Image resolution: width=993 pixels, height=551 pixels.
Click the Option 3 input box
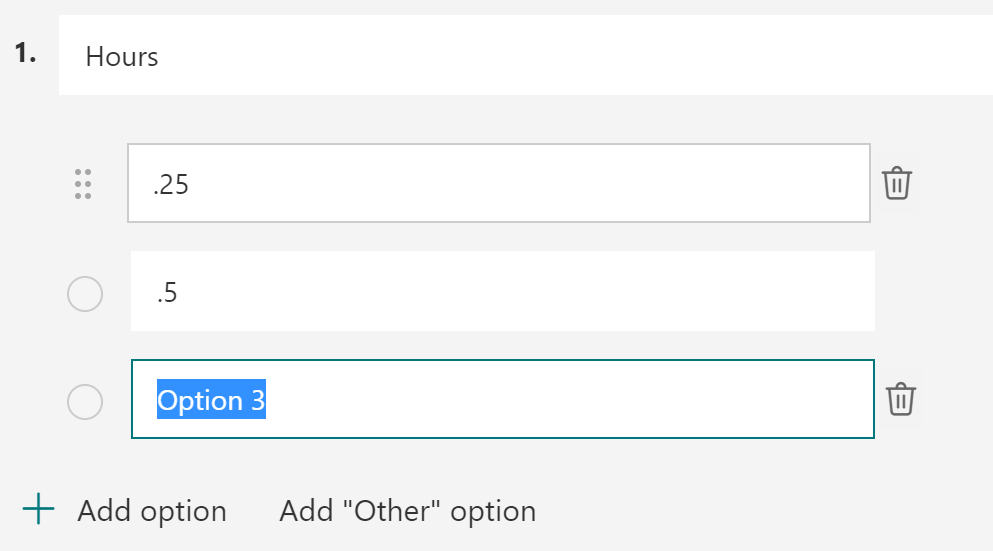(x=502, y=399)
